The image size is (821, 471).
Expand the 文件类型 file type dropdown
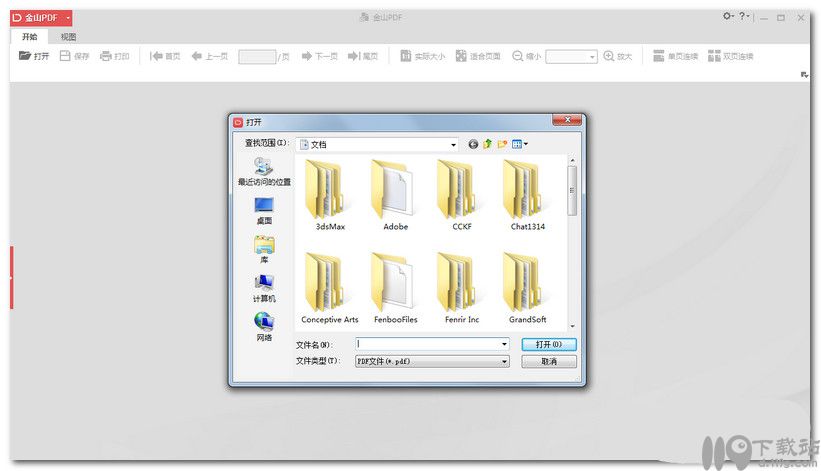pyautogui.click(x=504, y=361)
